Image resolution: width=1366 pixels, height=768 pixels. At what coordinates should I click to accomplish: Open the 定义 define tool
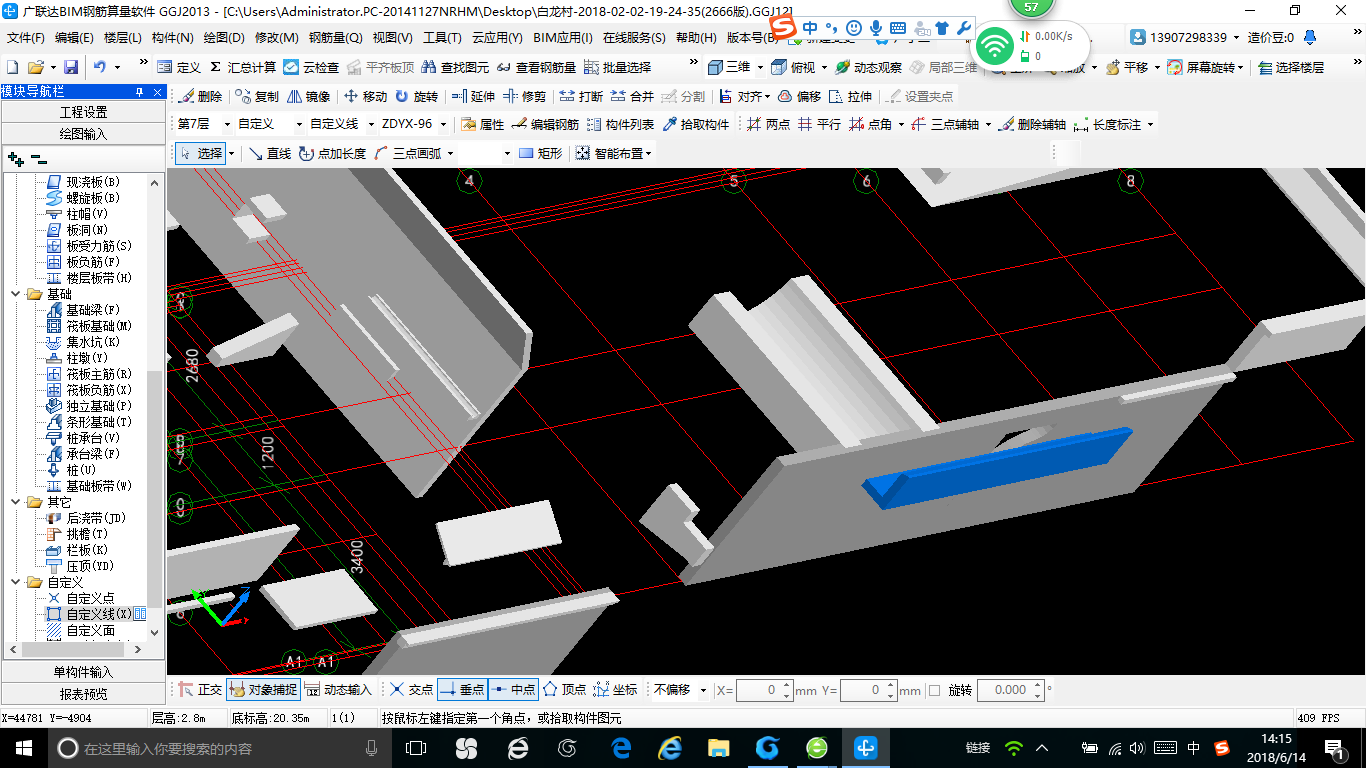[179, 67]
